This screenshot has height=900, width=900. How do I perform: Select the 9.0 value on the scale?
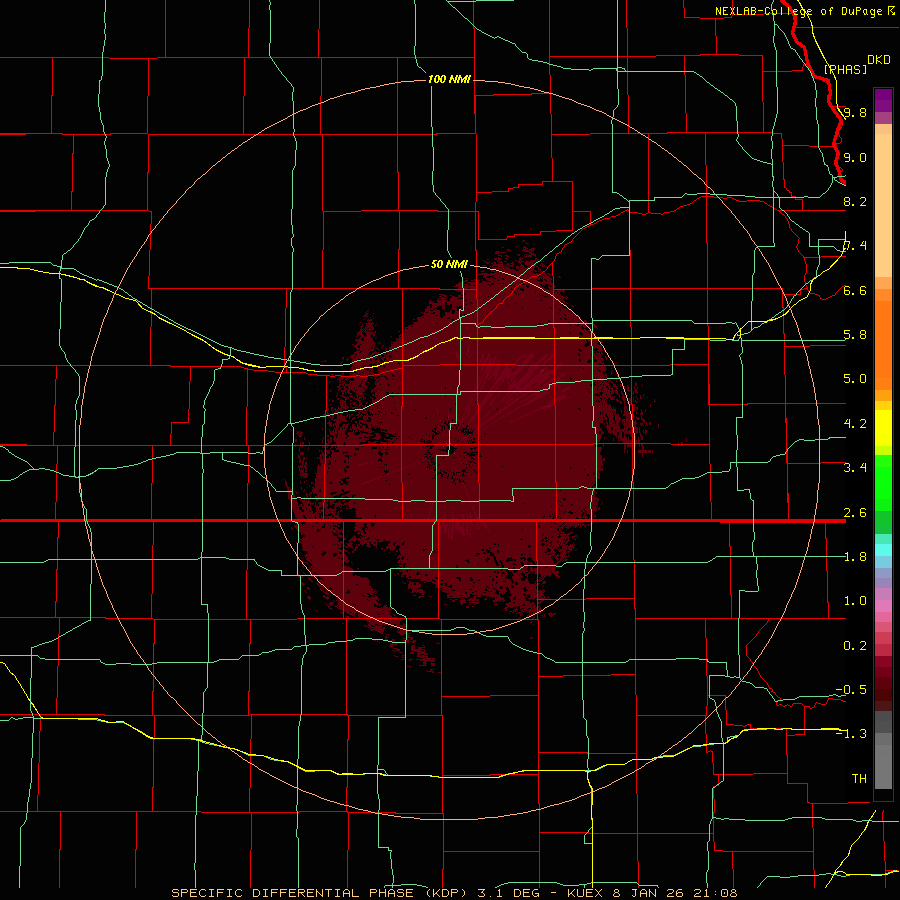coord(855,157)
